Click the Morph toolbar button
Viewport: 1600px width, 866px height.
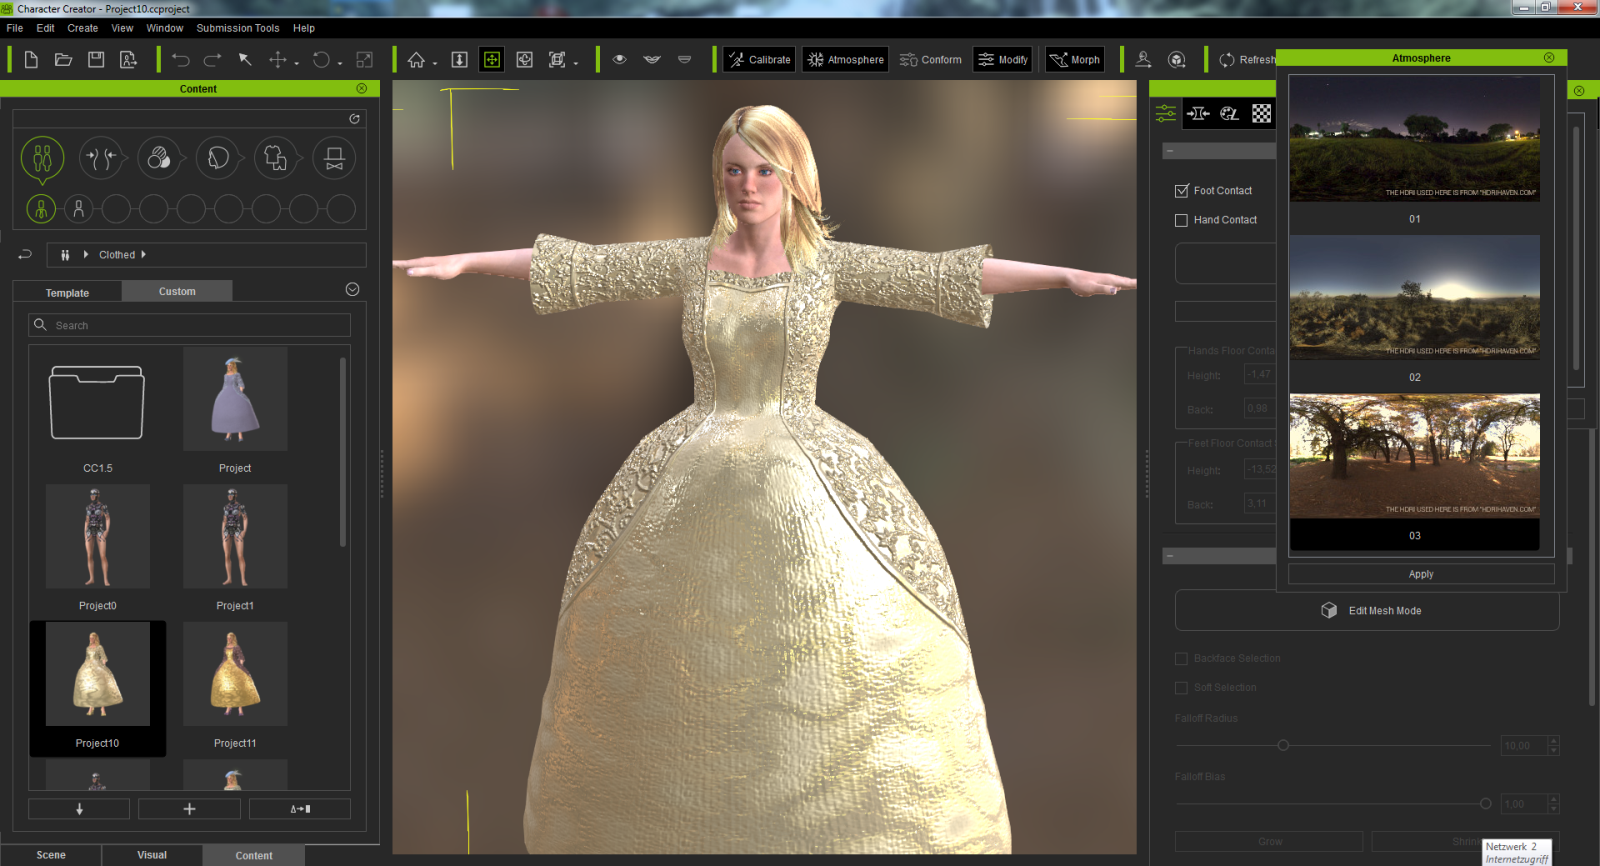tap(1075, 60)
